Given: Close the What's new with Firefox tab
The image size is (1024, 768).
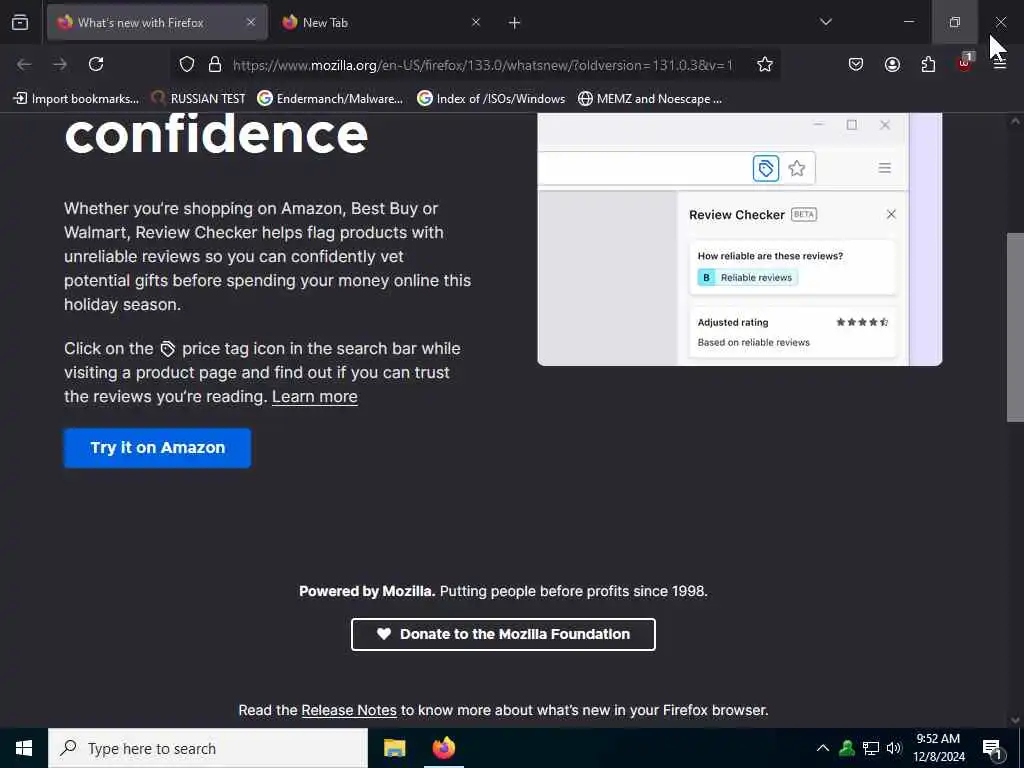Looking at the screenshot, I should pyautogui.click(x=251, y=22).
